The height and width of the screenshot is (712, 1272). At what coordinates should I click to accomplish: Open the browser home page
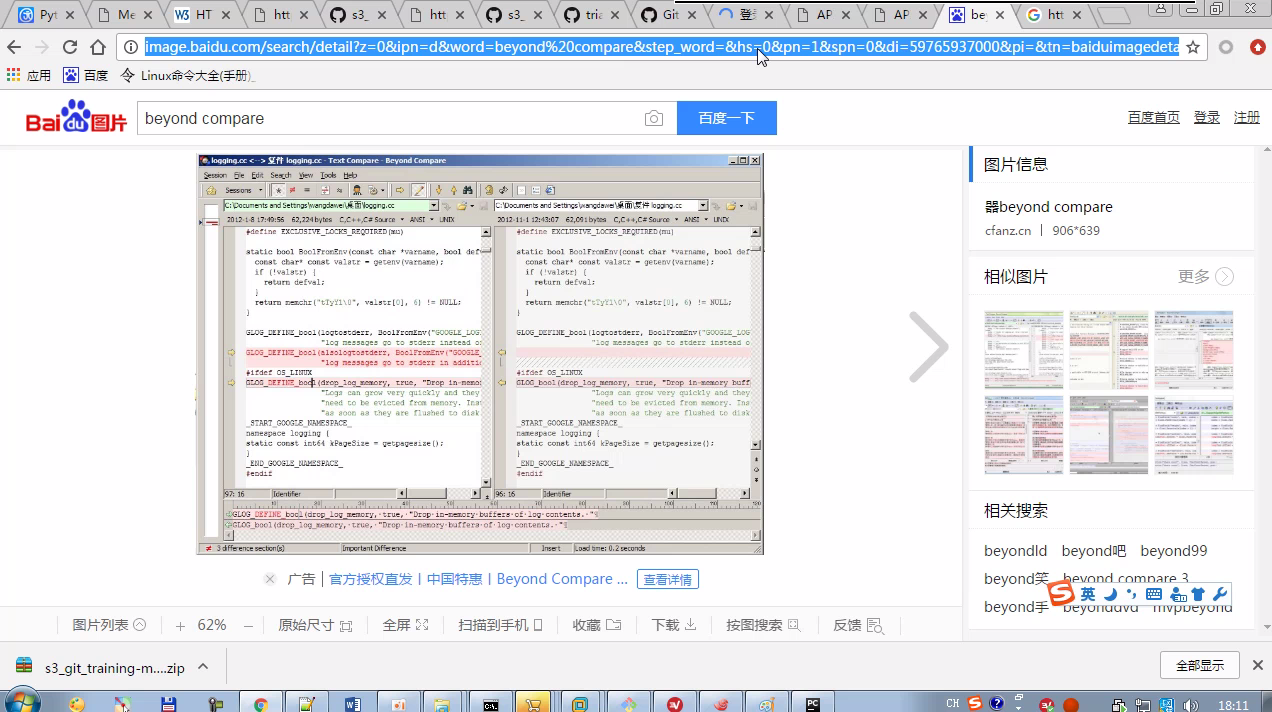click(x=98, y=47)
